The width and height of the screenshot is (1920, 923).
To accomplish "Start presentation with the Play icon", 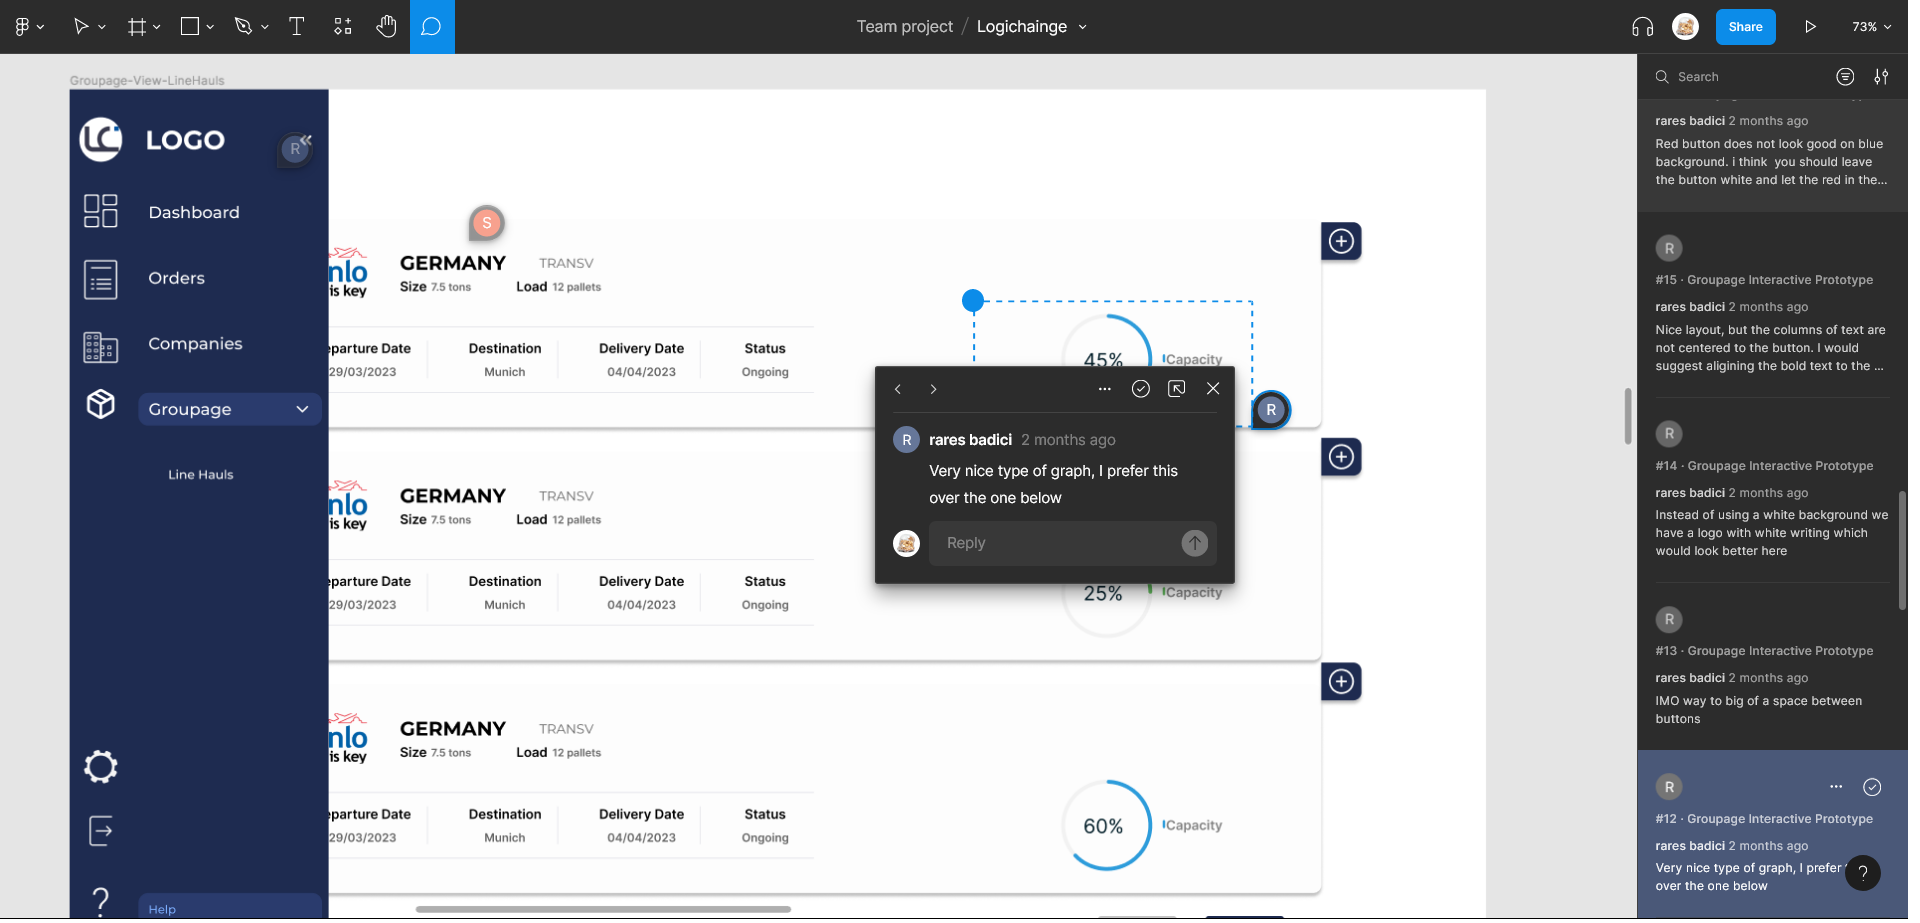I will click(1811, 27).
